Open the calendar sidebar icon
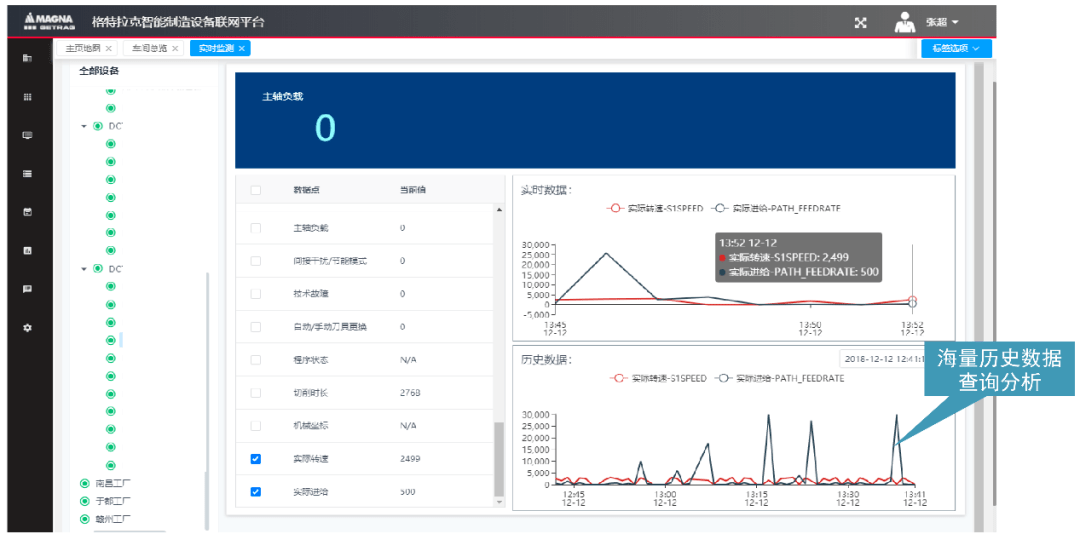Viewport: 1080px width, 534px height. (28, 212)
